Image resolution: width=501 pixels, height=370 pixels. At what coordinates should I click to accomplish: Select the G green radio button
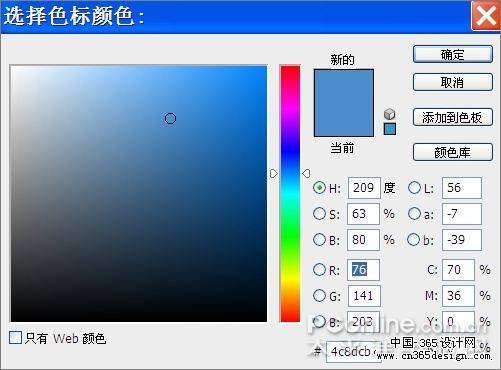(319, 295)
